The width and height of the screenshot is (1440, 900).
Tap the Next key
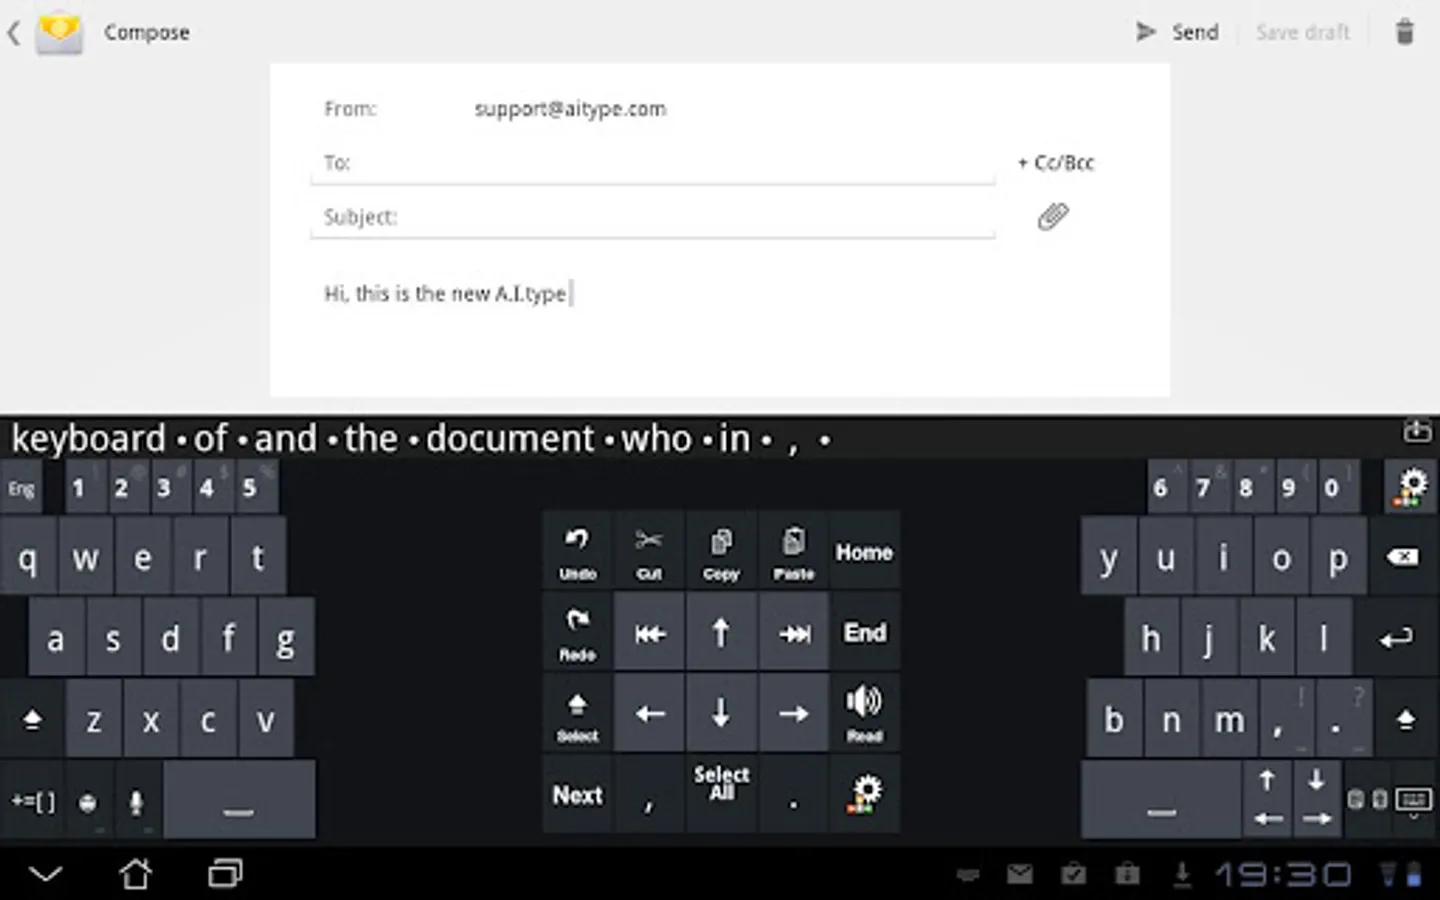coord(578,794)
